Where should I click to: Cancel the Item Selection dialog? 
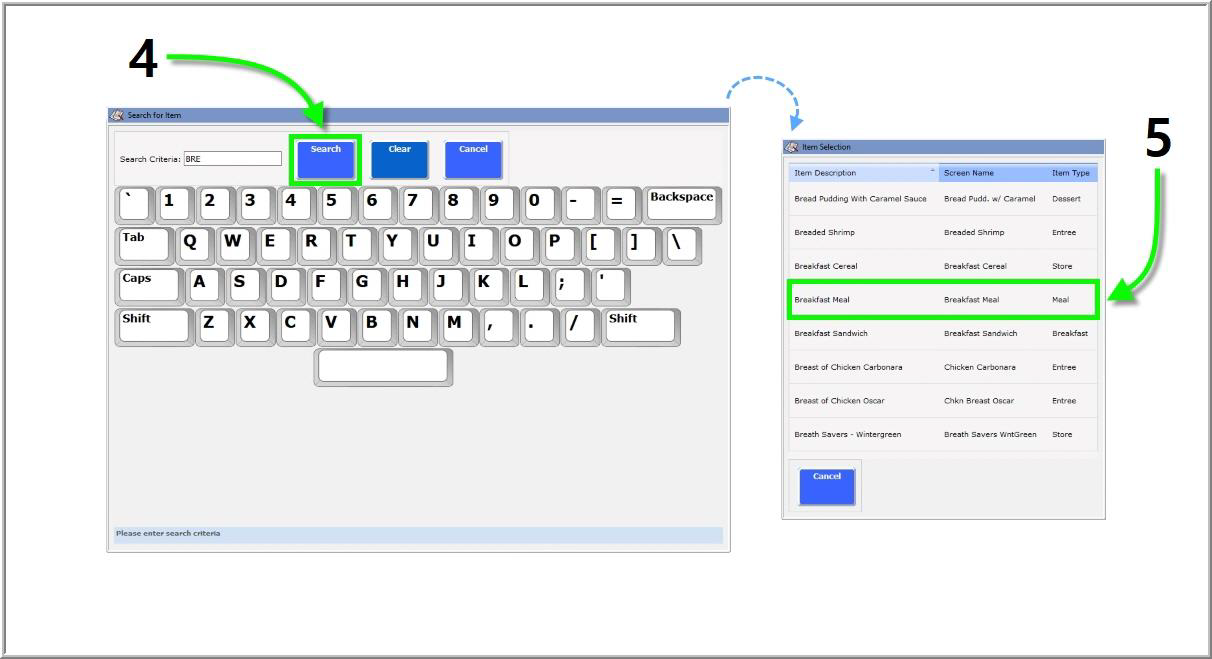coord(826,486)
